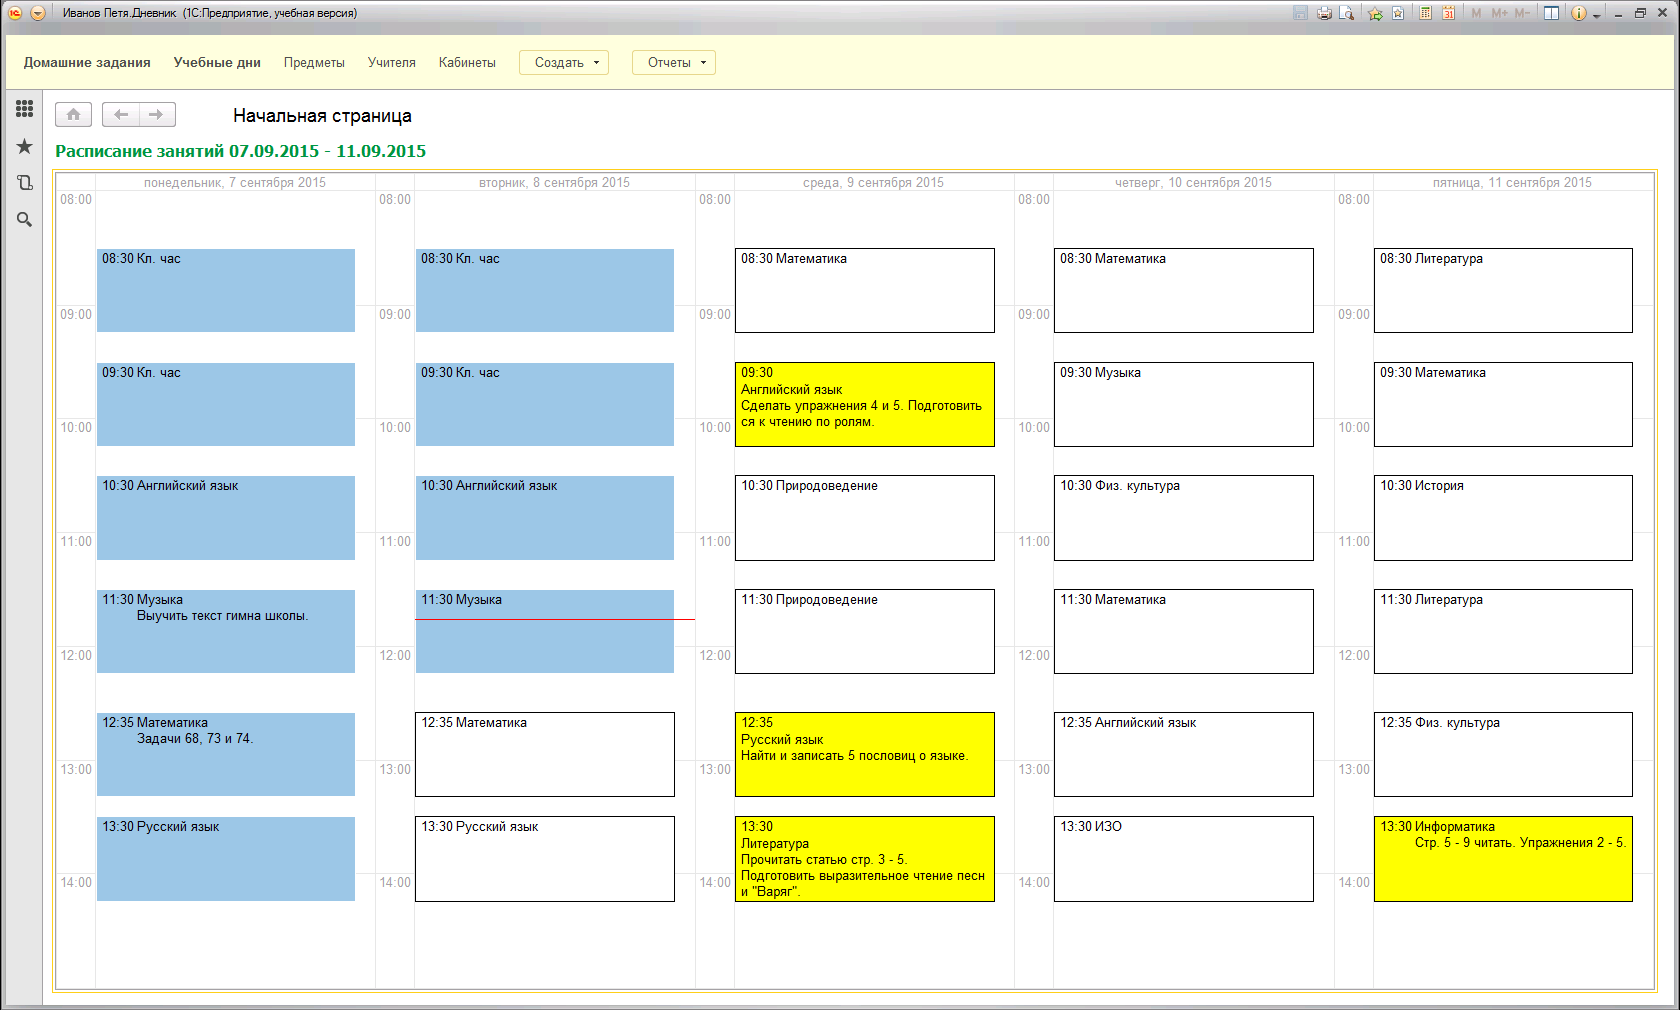Select Tuesday 12:35 Математика lesson
This screenshot has height=1010, width=1680.
click(545, 754)
